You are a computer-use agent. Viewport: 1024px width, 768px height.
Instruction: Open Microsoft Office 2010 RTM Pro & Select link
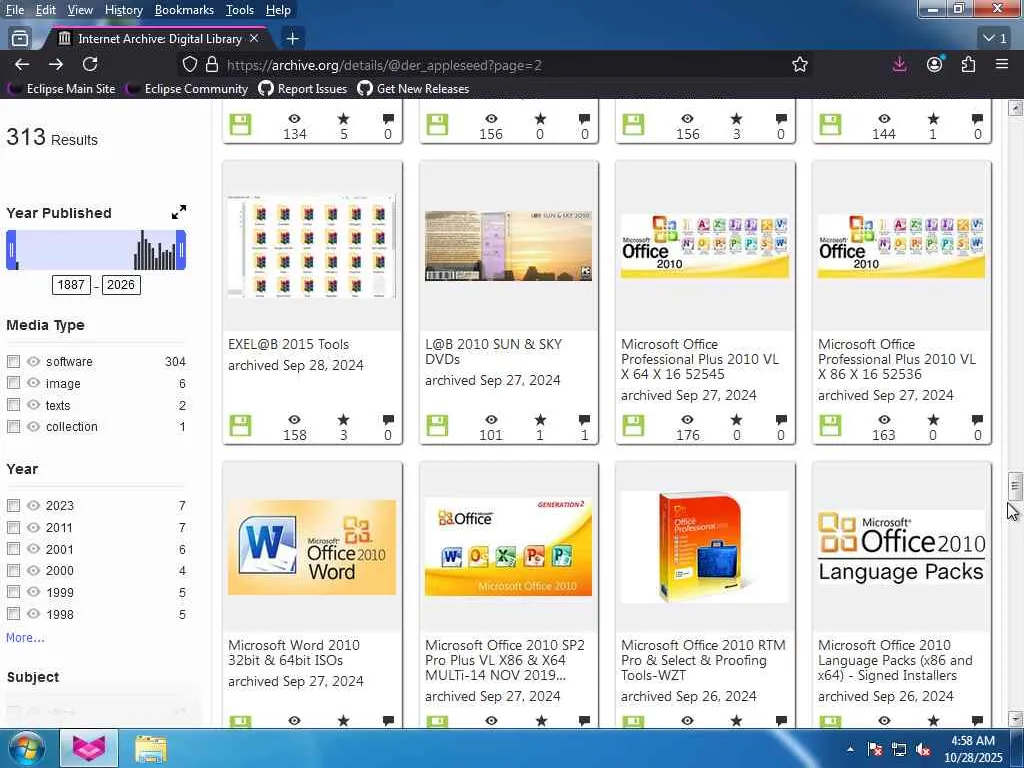tap(703, 660)
